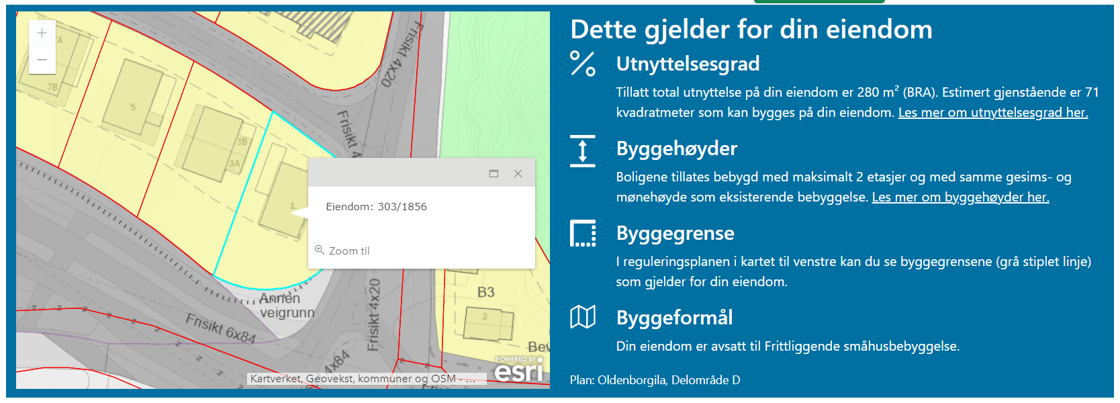Close the Eiendom popup
Viewport: 1120px width, 403px height.
(518, 174)
